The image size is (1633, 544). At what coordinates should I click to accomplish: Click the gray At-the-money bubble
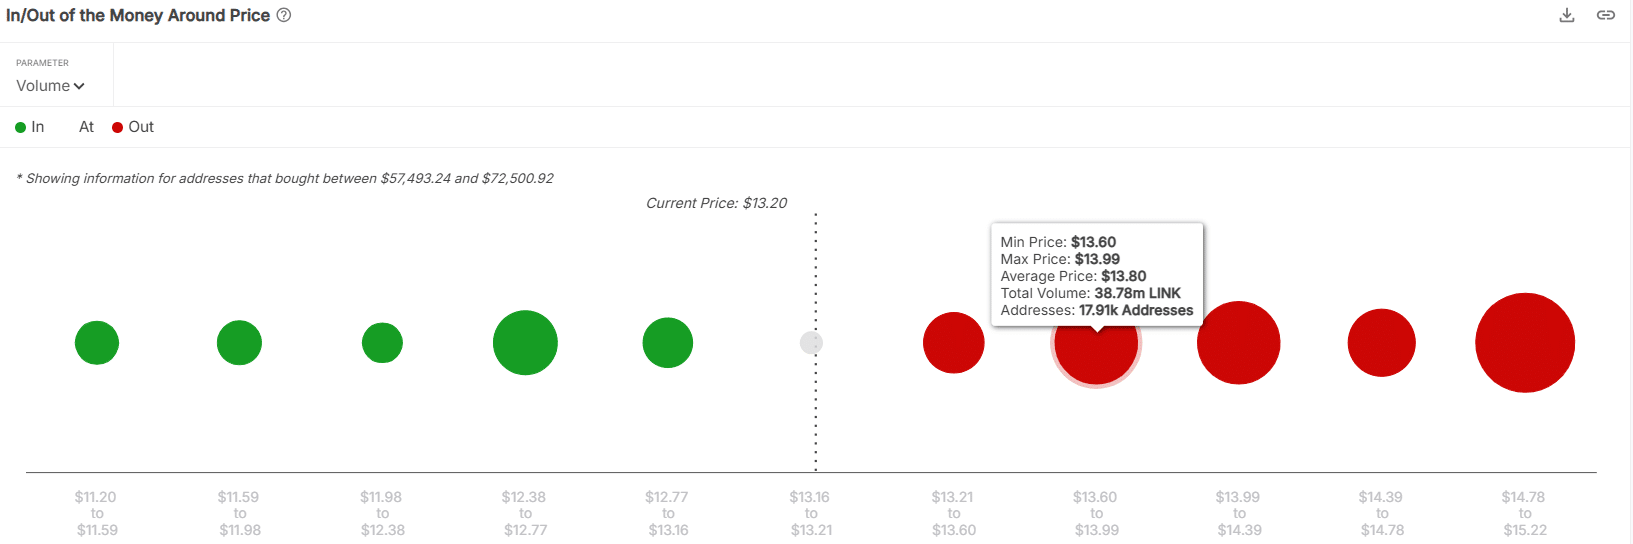[811, 343]
